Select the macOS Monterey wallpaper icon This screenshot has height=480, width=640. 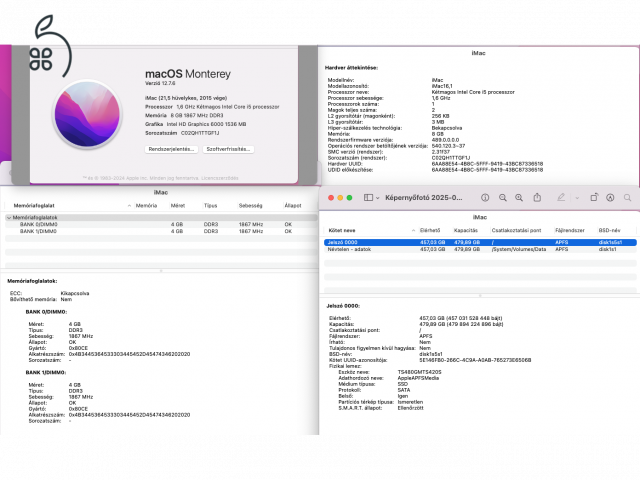pyautogui.click(x=87, y=114)
